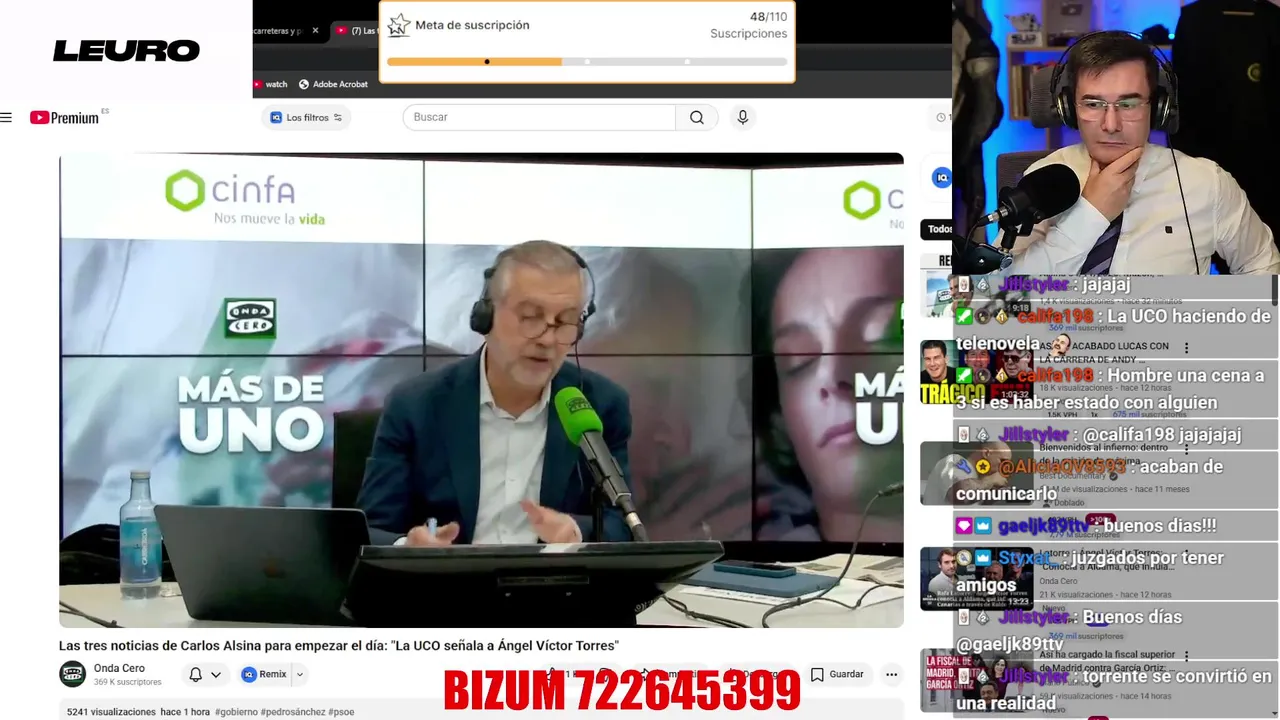Open the video title about Carlos Alsina

[339, 646]
